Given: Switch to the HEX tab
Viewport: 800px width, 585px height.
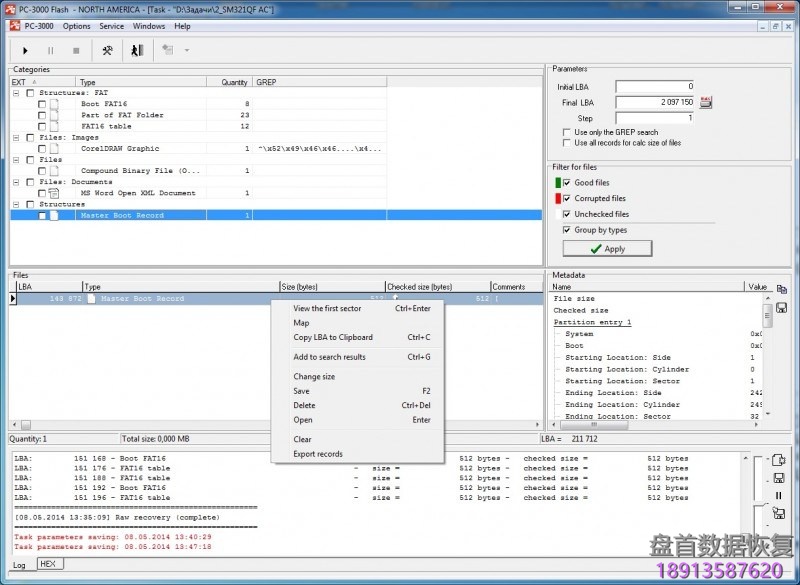Looking at the screenshot, I should [x=48, y=564].
